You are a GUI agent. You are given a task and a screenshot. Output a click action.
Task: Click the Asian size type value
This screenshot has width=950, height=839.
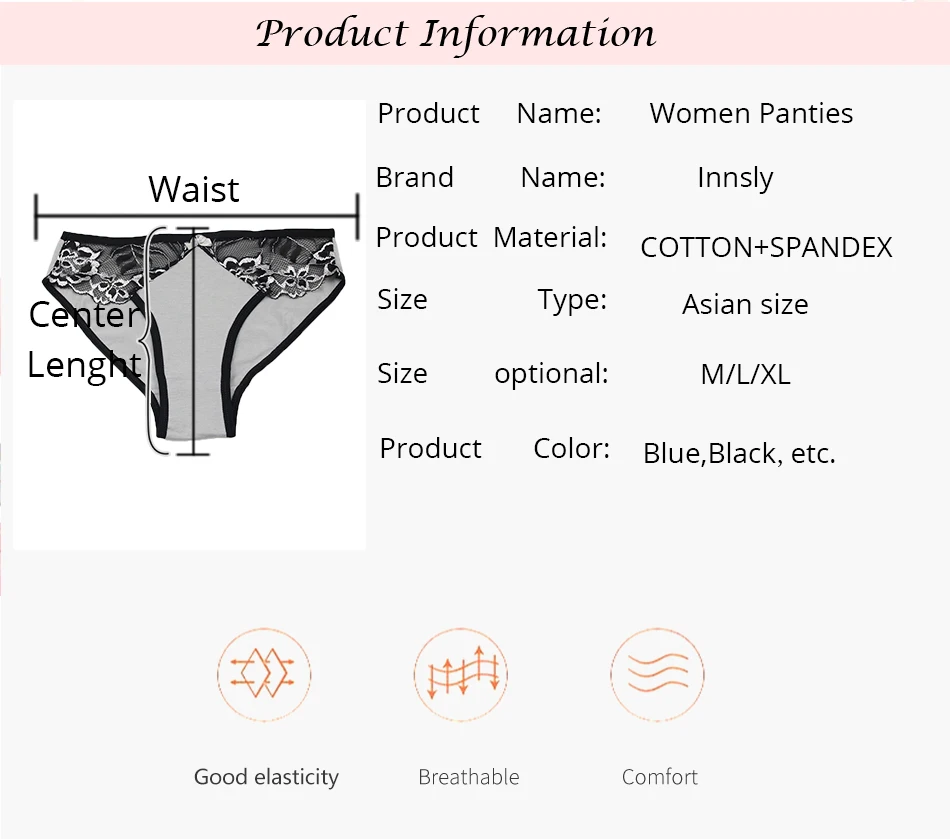click(x=745, y=304)
